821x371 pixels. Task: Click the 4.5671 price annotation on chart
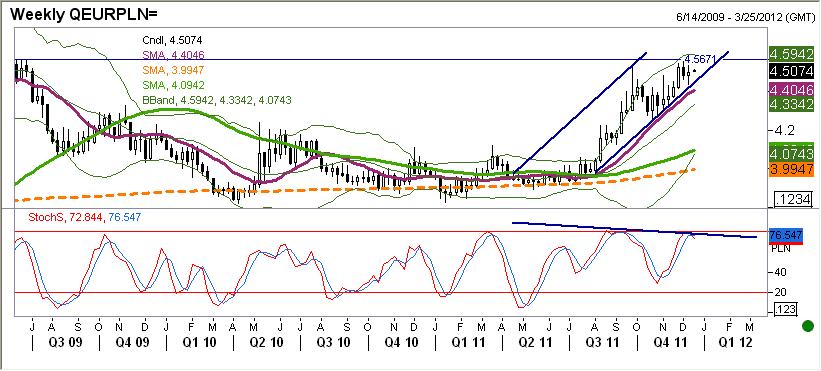pos(700,59)
